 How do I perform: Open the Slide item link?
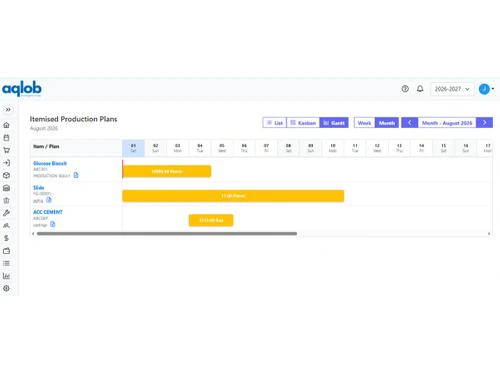[39, 188]
